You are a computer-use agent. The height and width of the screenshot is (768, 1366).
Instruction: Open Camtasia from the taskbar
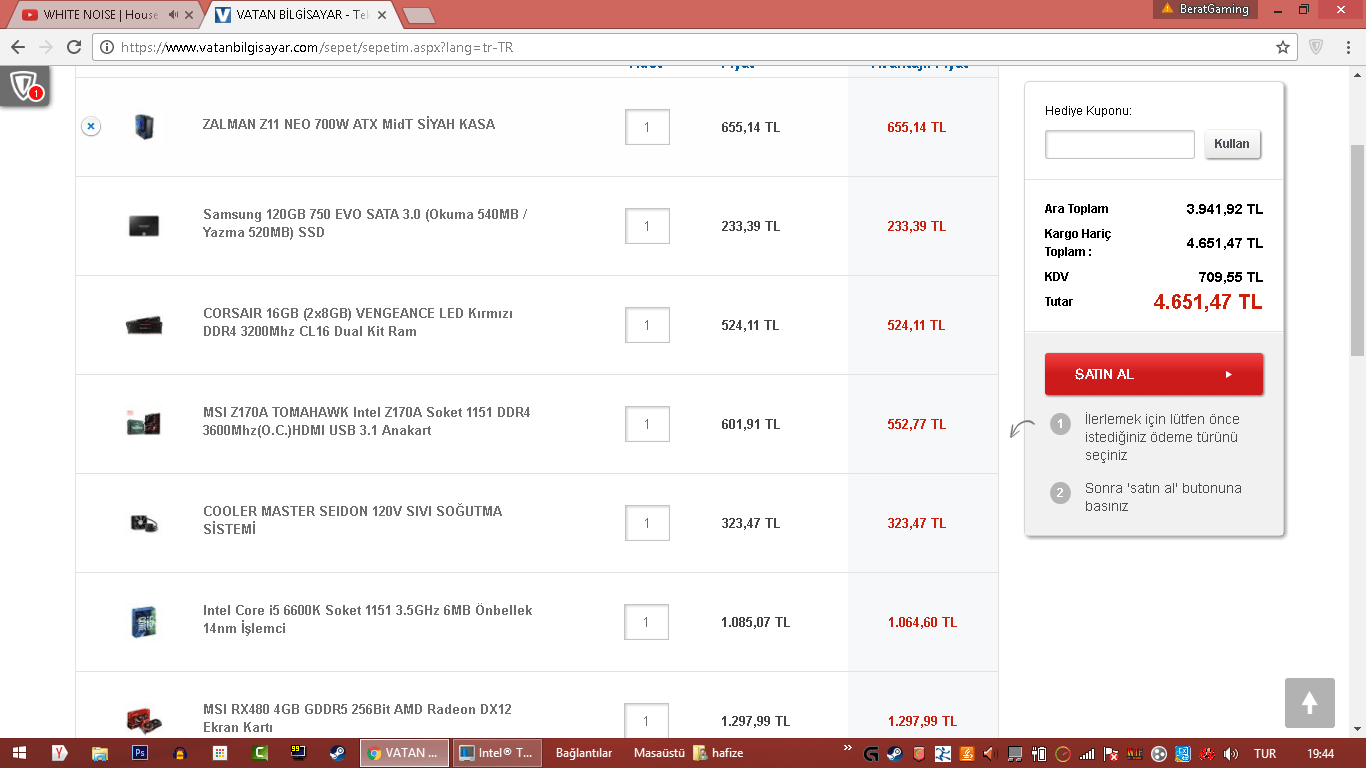click(x=260, y=753)
